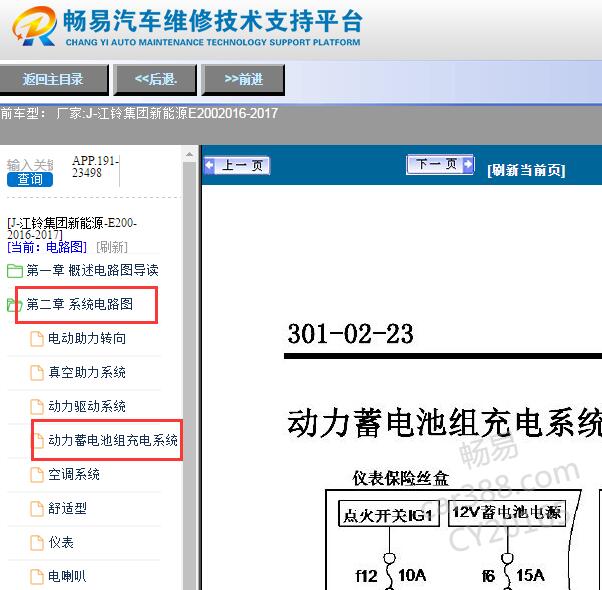The image size is (602, 590).
Task: Click the 12V蓄电池电源 box in diagram
Action: [507, 513]
